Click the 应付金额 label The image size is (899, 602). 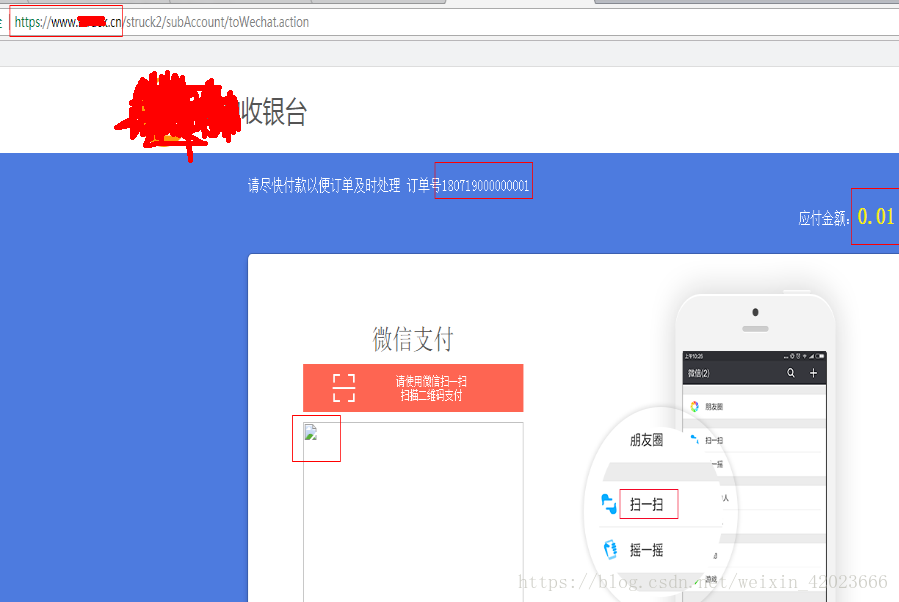pyautogui.click(x=824, y=218)
